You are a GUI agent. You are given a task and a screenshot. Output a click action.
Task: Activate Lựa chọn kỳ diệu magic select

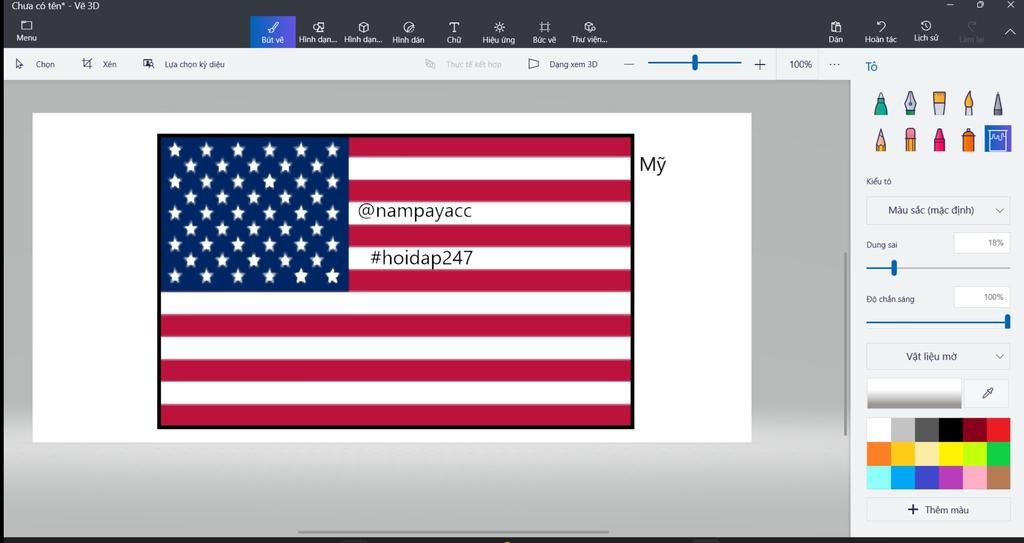click(x=184, y=64)
